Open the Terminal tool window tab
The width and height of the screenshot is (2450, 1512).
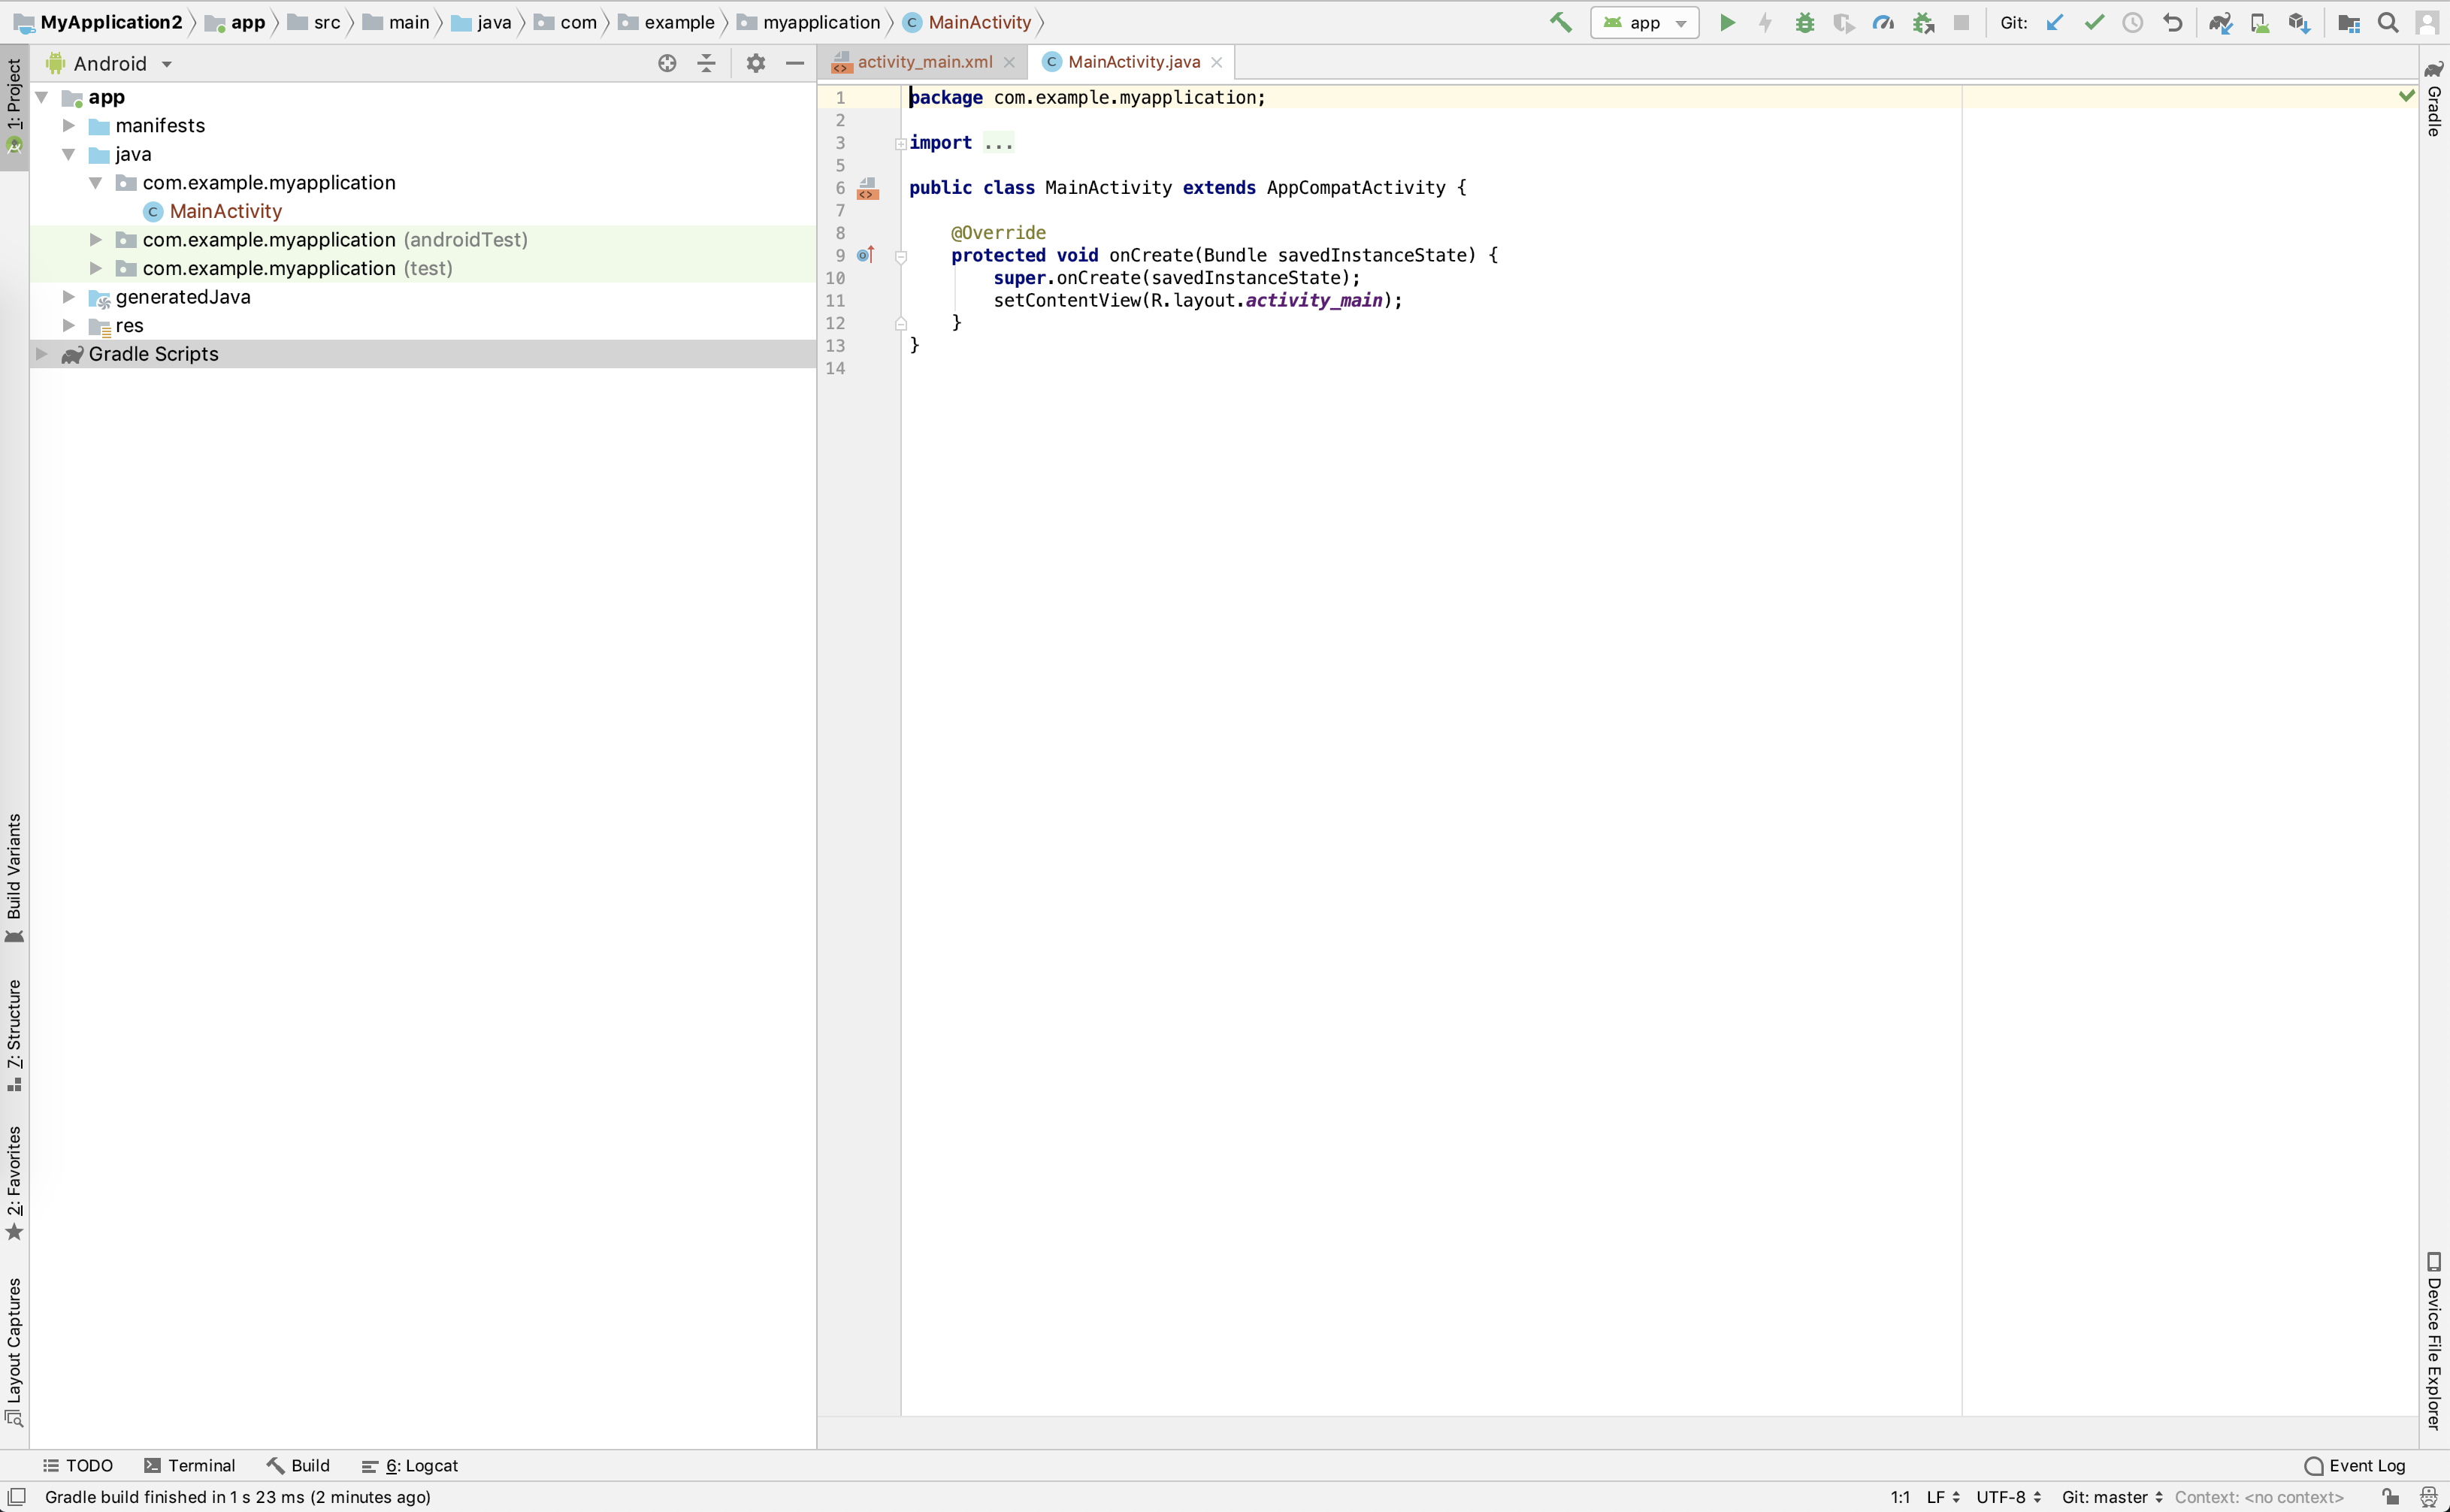click(190, 1465)
